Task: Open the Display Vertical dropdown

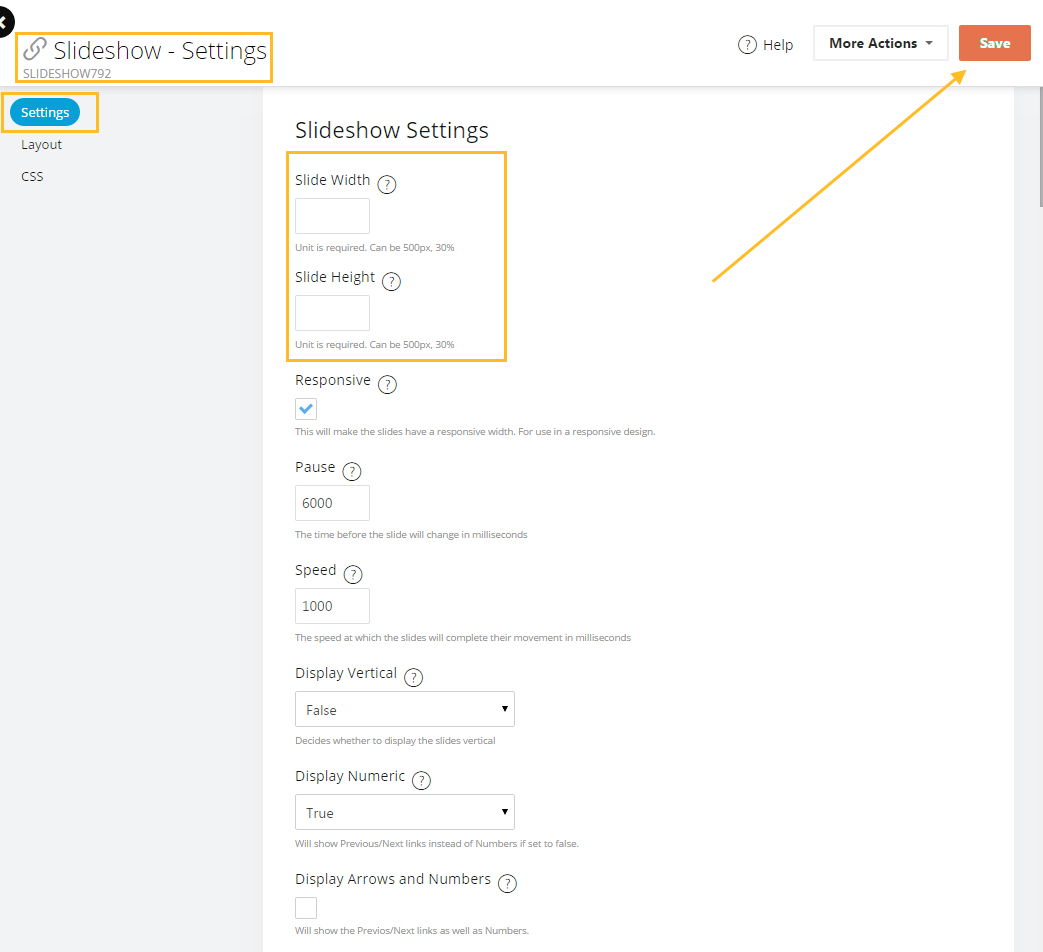Action: [x=404, y=708]
